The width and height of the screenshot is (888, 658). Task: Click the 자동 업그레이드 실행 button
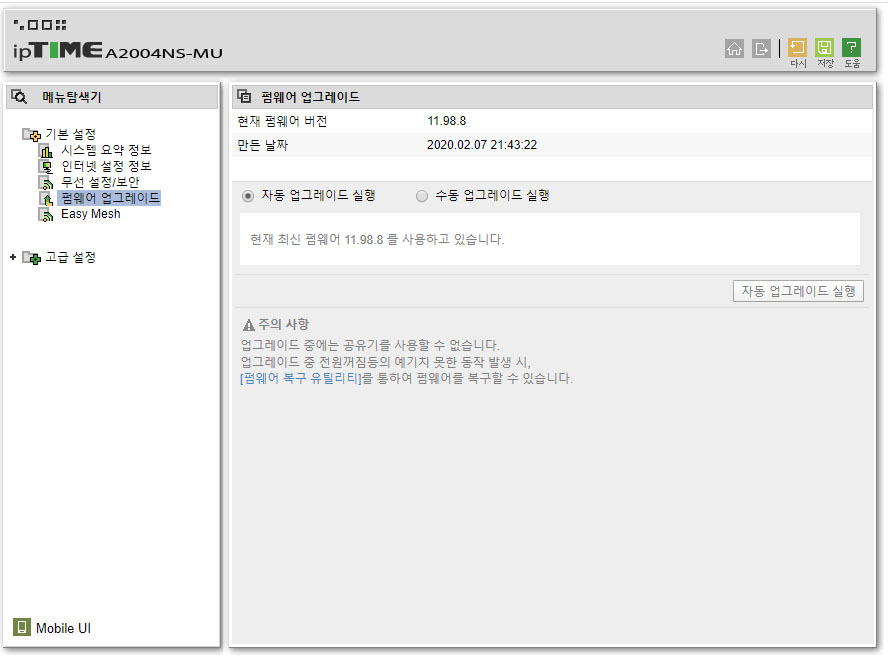[x=798, y=291]
